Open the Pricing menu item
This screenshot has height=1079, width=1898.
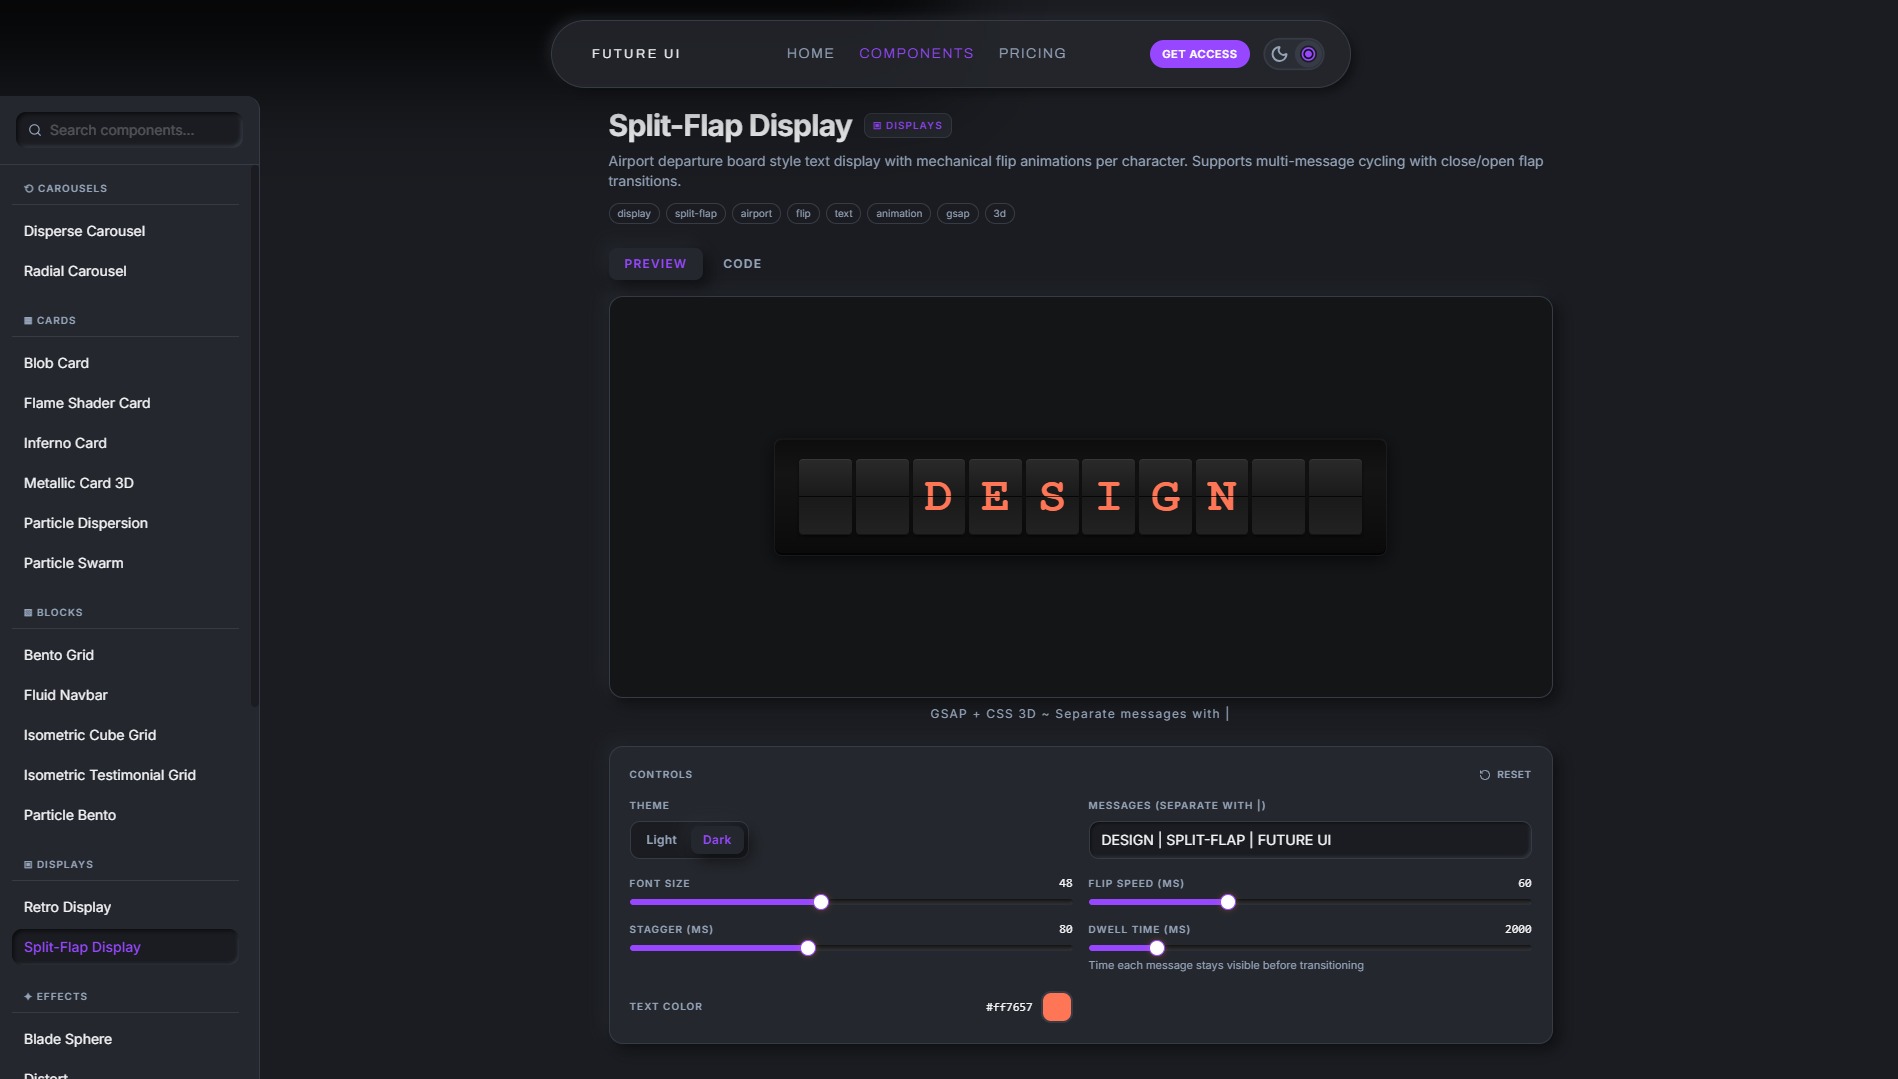click(1032, 53)
